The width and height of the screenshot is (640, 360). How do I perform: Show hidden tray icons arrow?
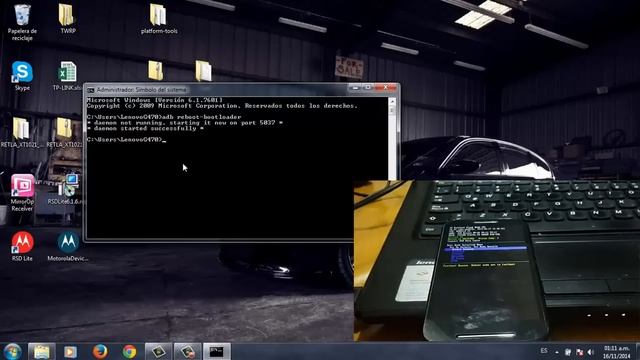[x=557, y=352]
